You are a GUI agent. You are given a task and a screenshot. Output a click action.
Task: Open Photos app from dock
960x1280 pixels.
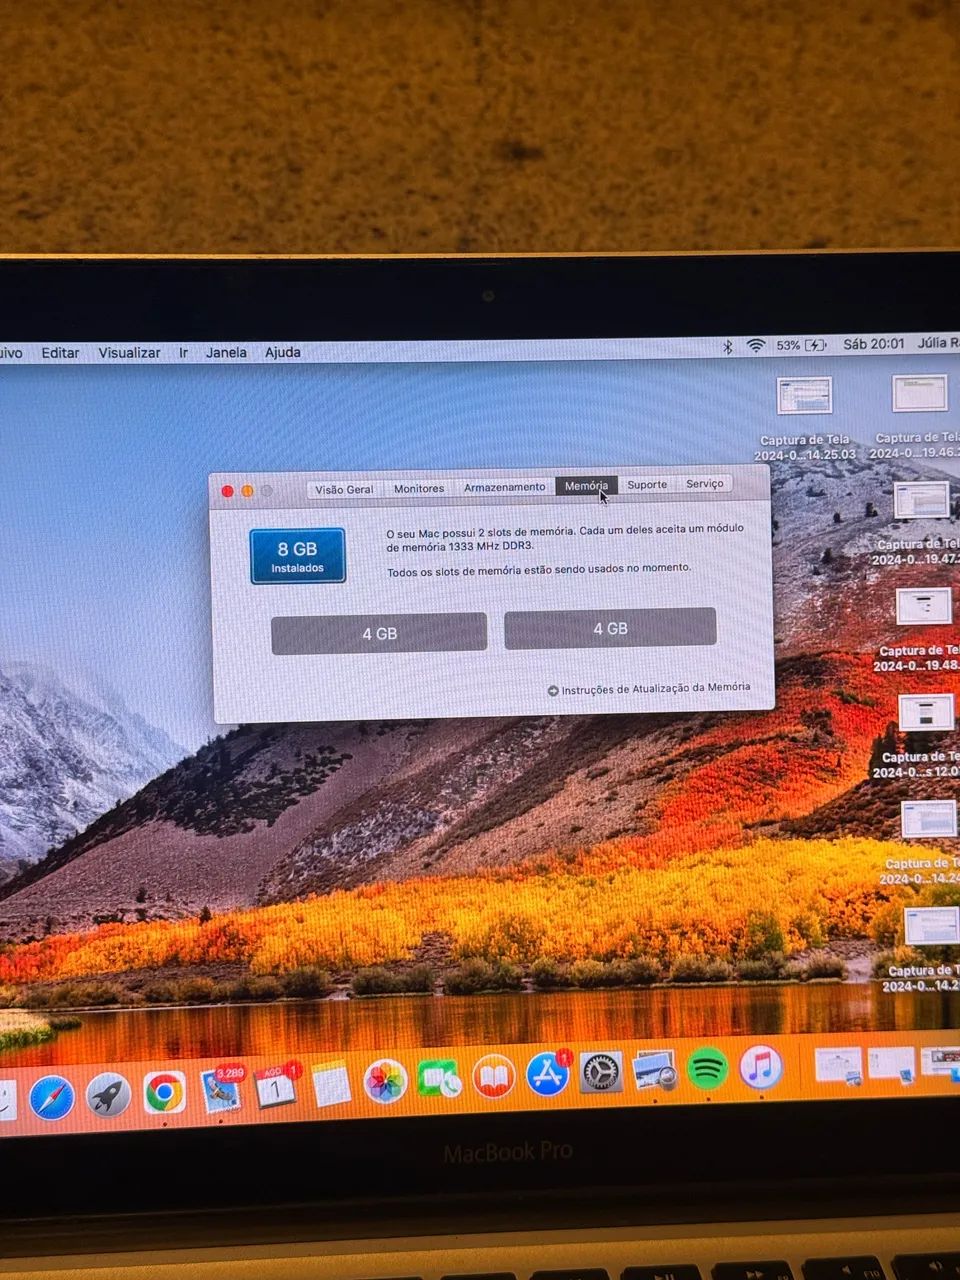385,1081
